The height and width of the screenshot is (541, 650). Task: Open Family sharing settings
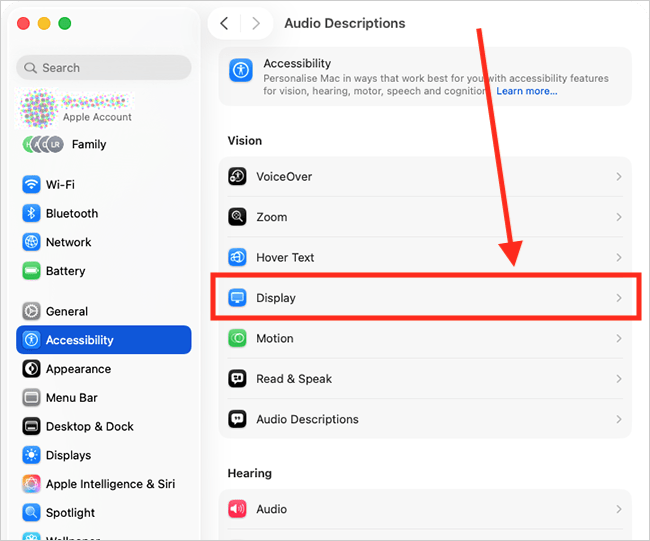pyautogui.click(x=88, y=144)
